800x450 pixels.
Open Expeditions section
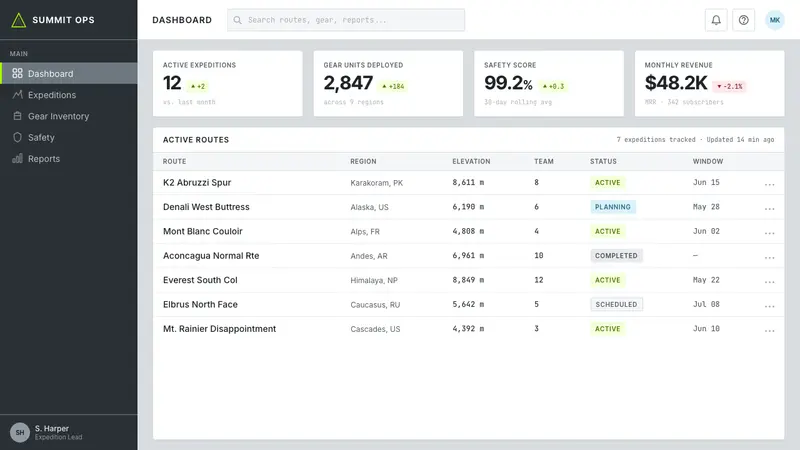pyautogui.click(x=69, y=95)
